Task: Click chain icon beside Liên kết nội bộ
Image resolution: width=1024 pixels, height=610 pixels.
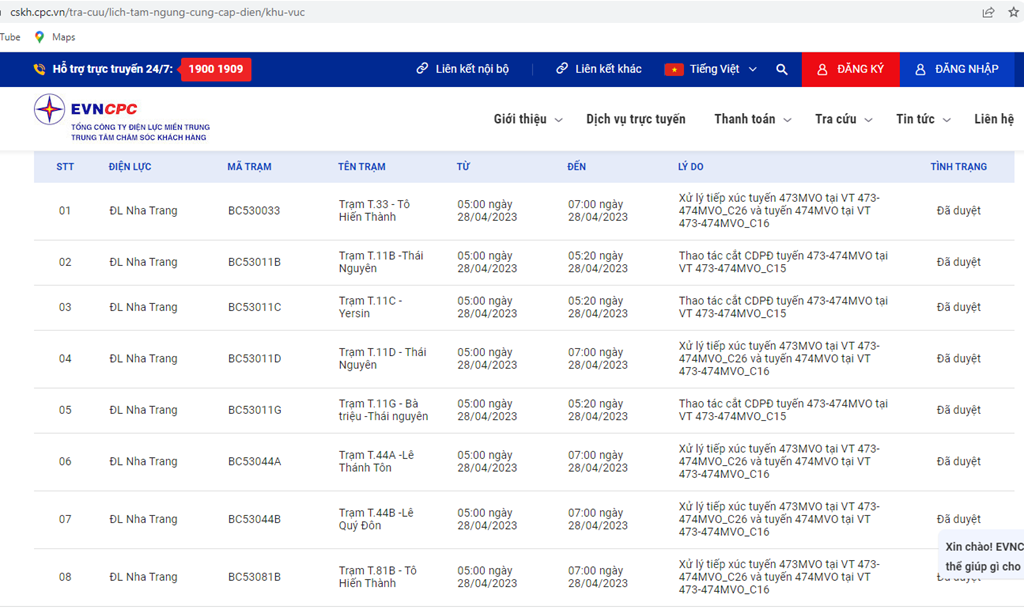Action: tap(423, 70)
